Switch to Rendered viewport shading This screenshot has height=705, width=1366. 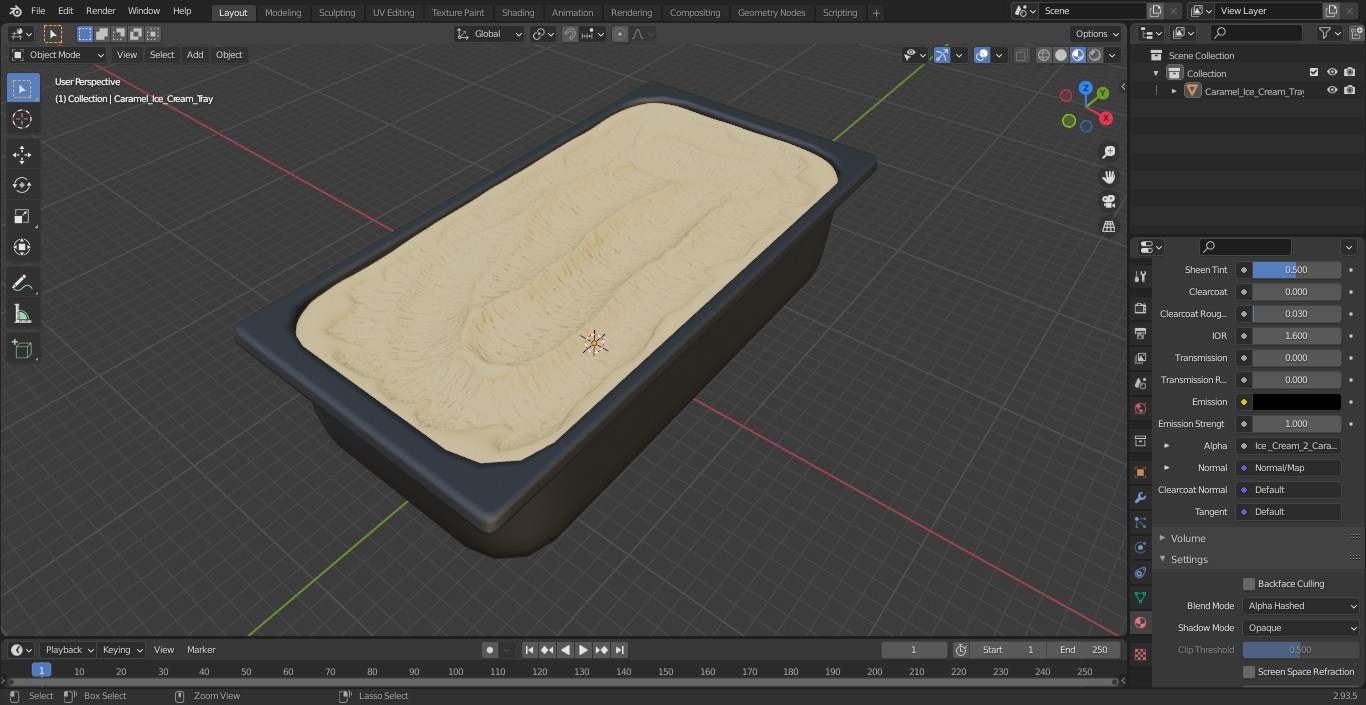(1095, 55)
